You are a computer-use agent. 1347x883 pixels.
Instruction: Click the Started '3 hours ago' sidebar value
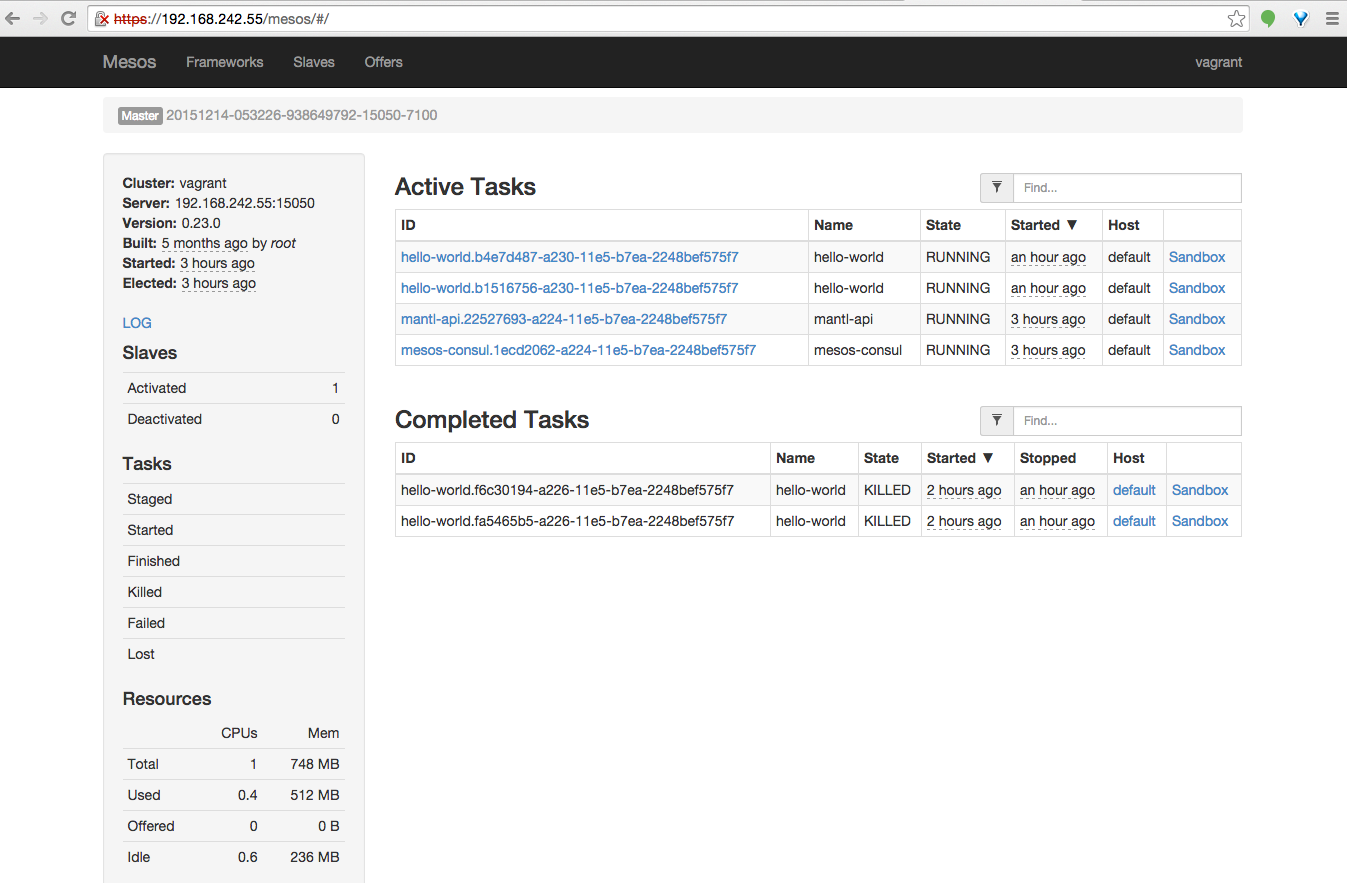pos(217,263)
